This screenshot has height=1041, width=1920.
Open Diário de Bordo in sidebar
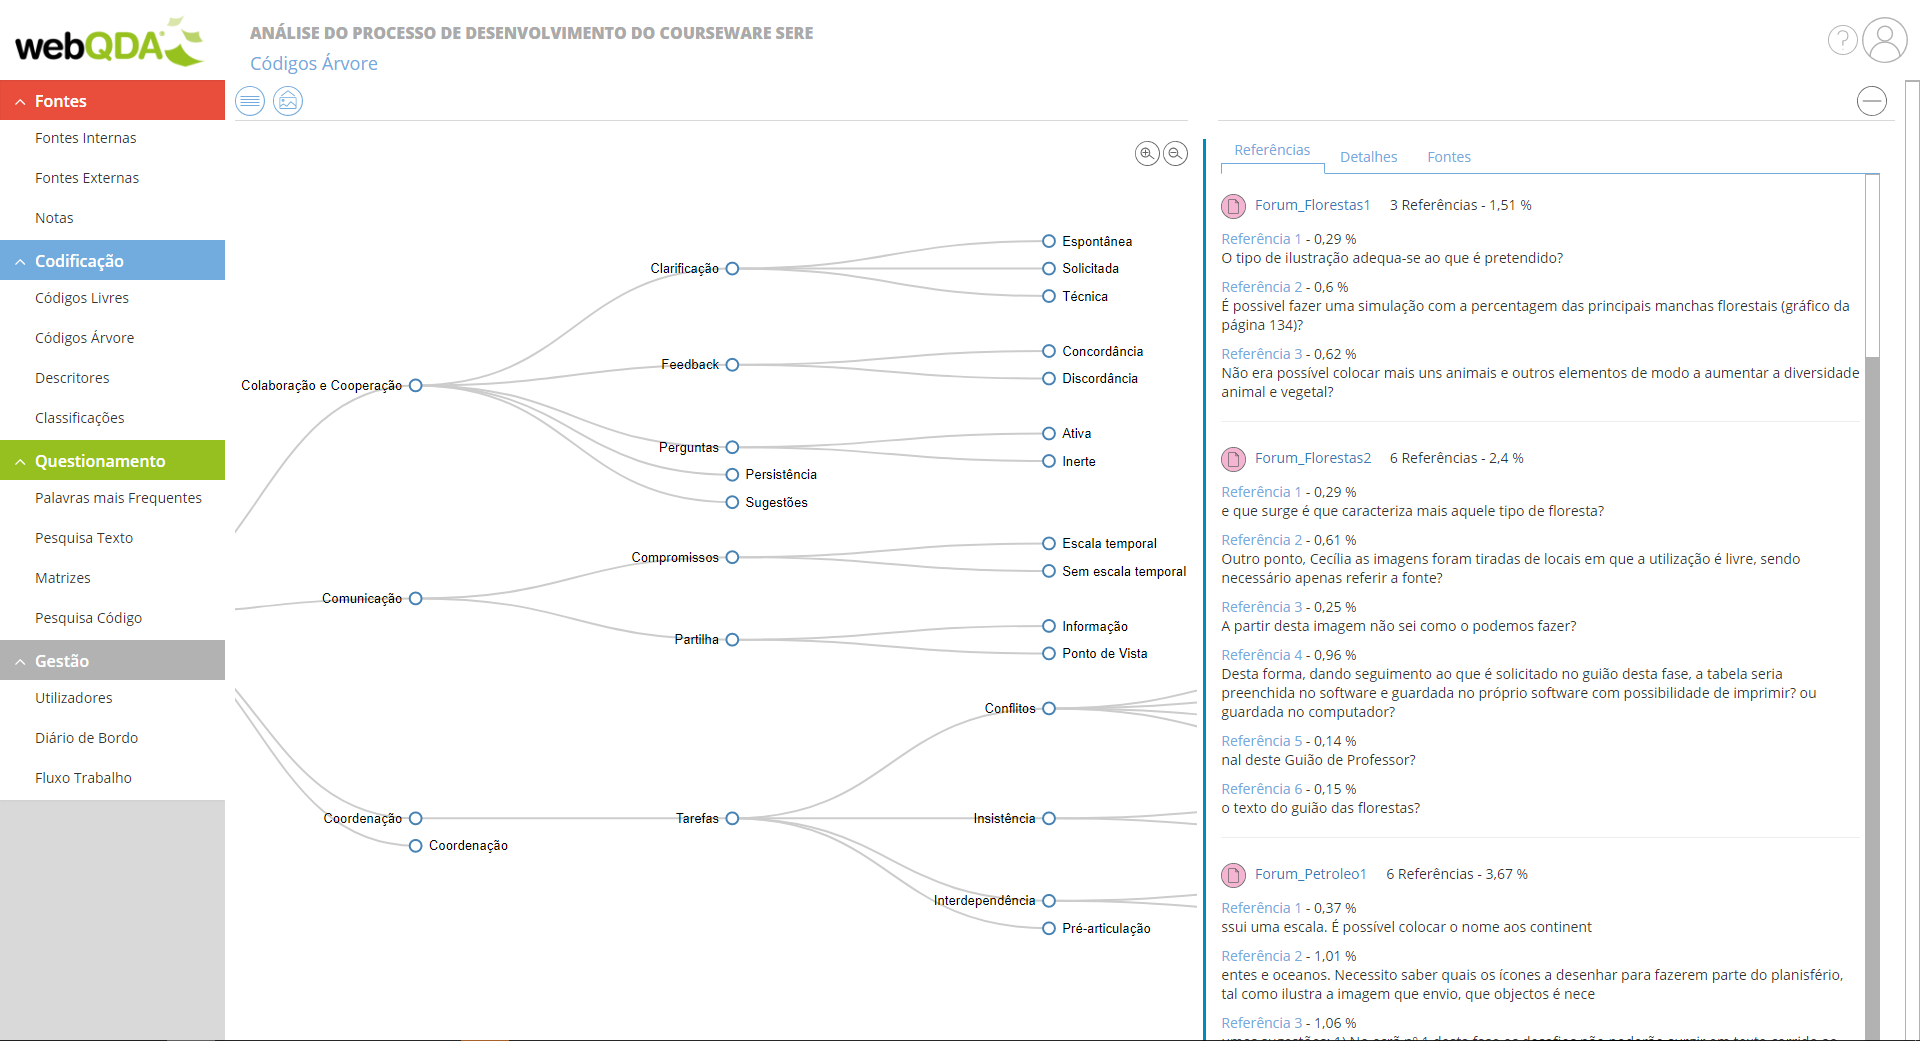pyautogui.click(x=87, y=738)
